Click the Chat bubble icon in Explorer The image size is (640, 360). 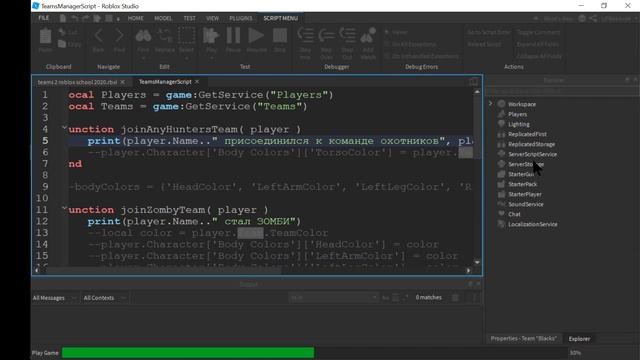point(502,214)
